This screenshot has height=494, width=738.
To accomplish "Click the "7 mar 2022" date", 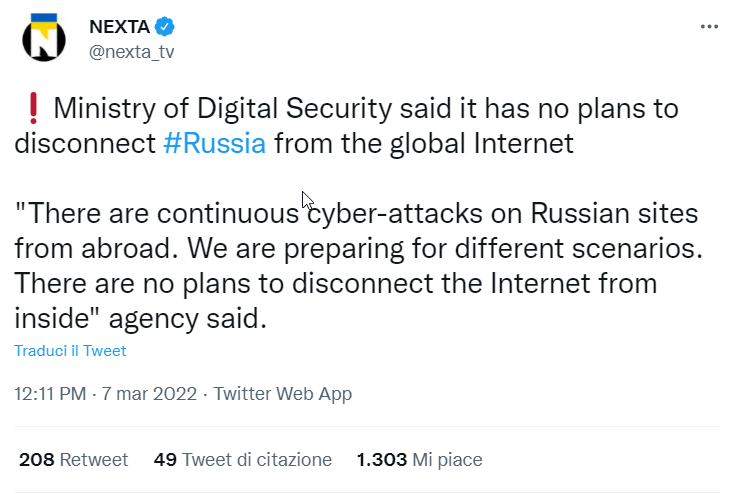I will pyautogui.click(x=148, y=394).
